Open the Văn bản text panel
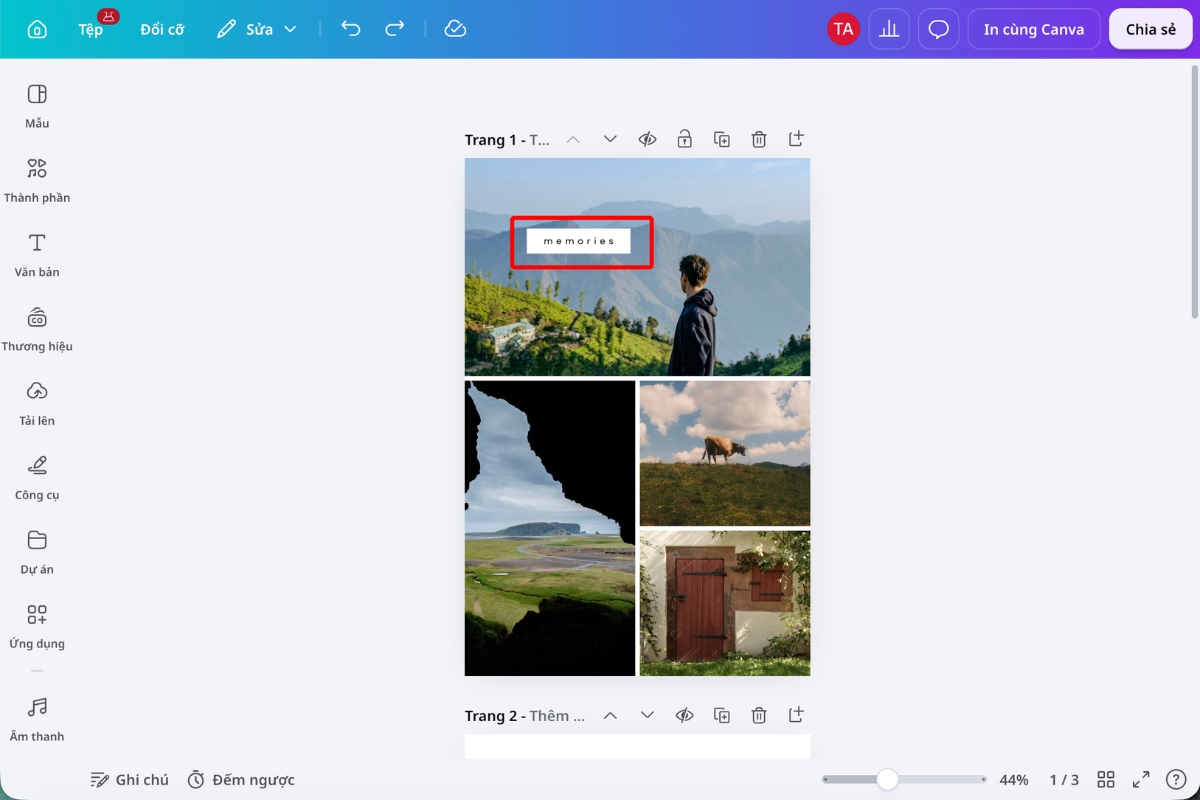 click(37, 255)
